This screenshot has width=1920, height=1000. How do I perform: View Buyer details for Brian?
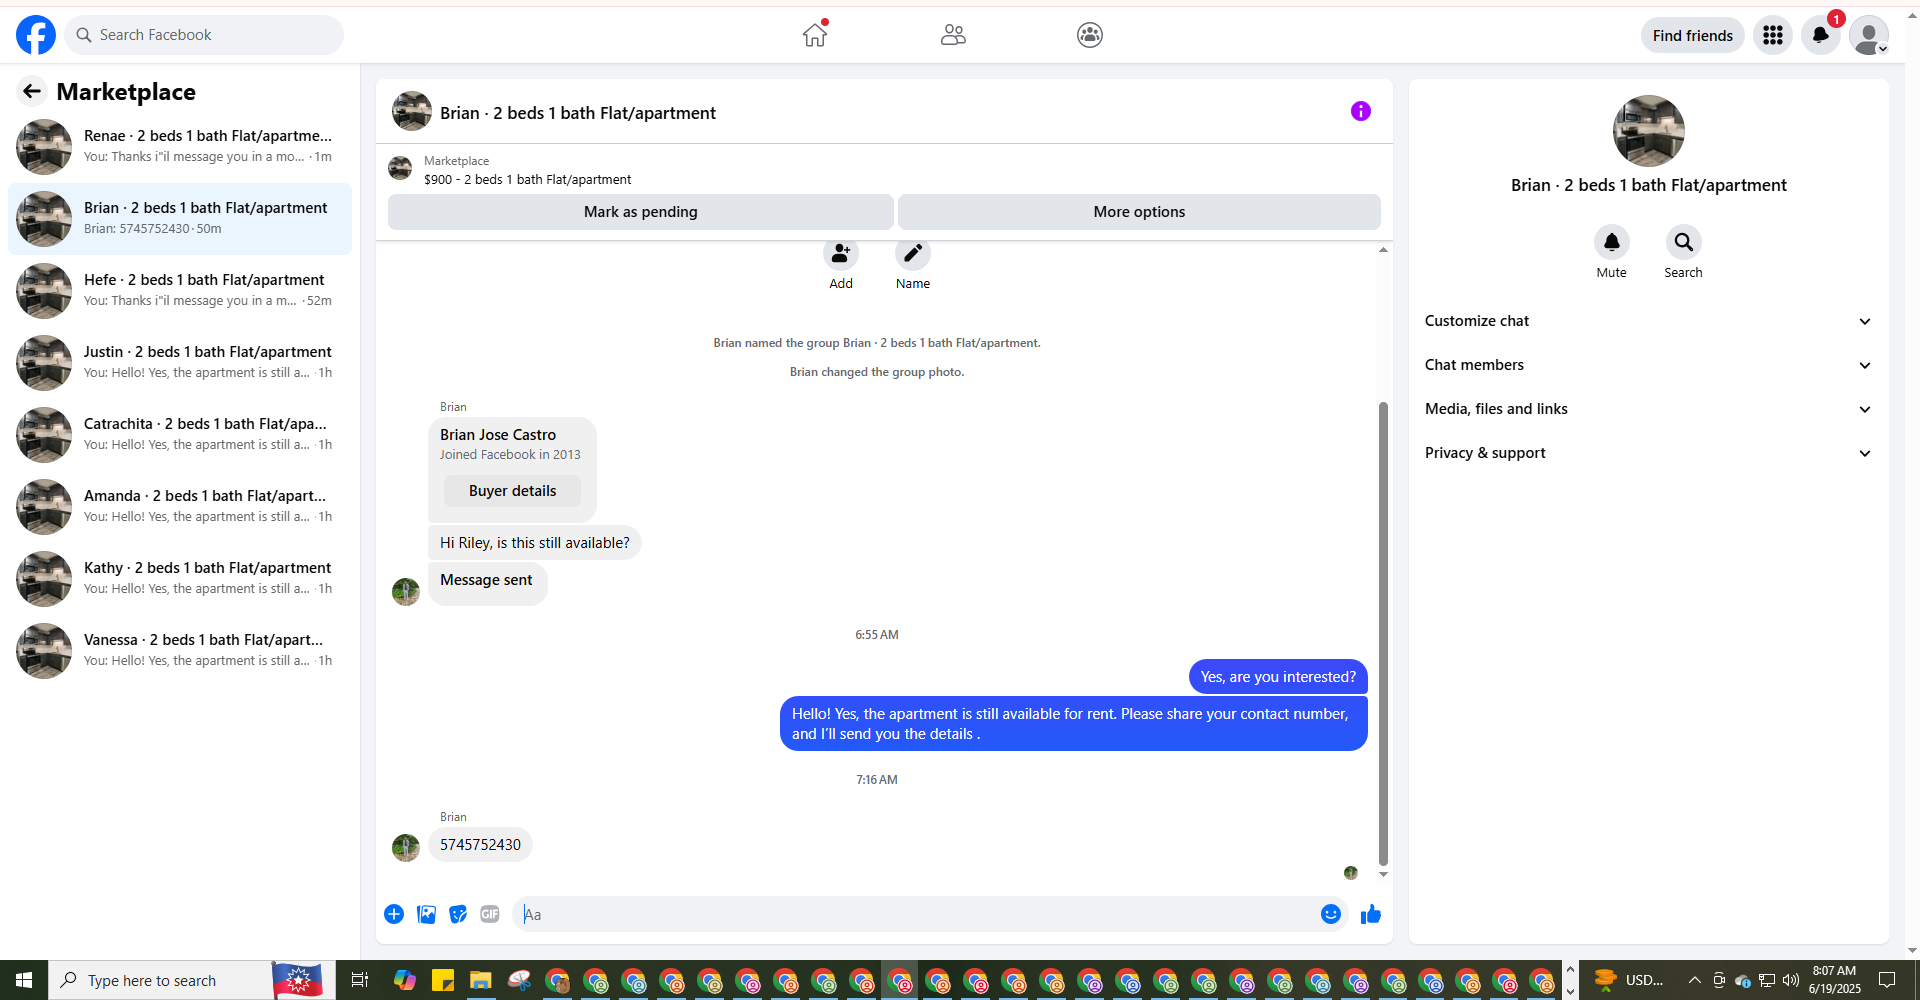click(x=513, y=491)
